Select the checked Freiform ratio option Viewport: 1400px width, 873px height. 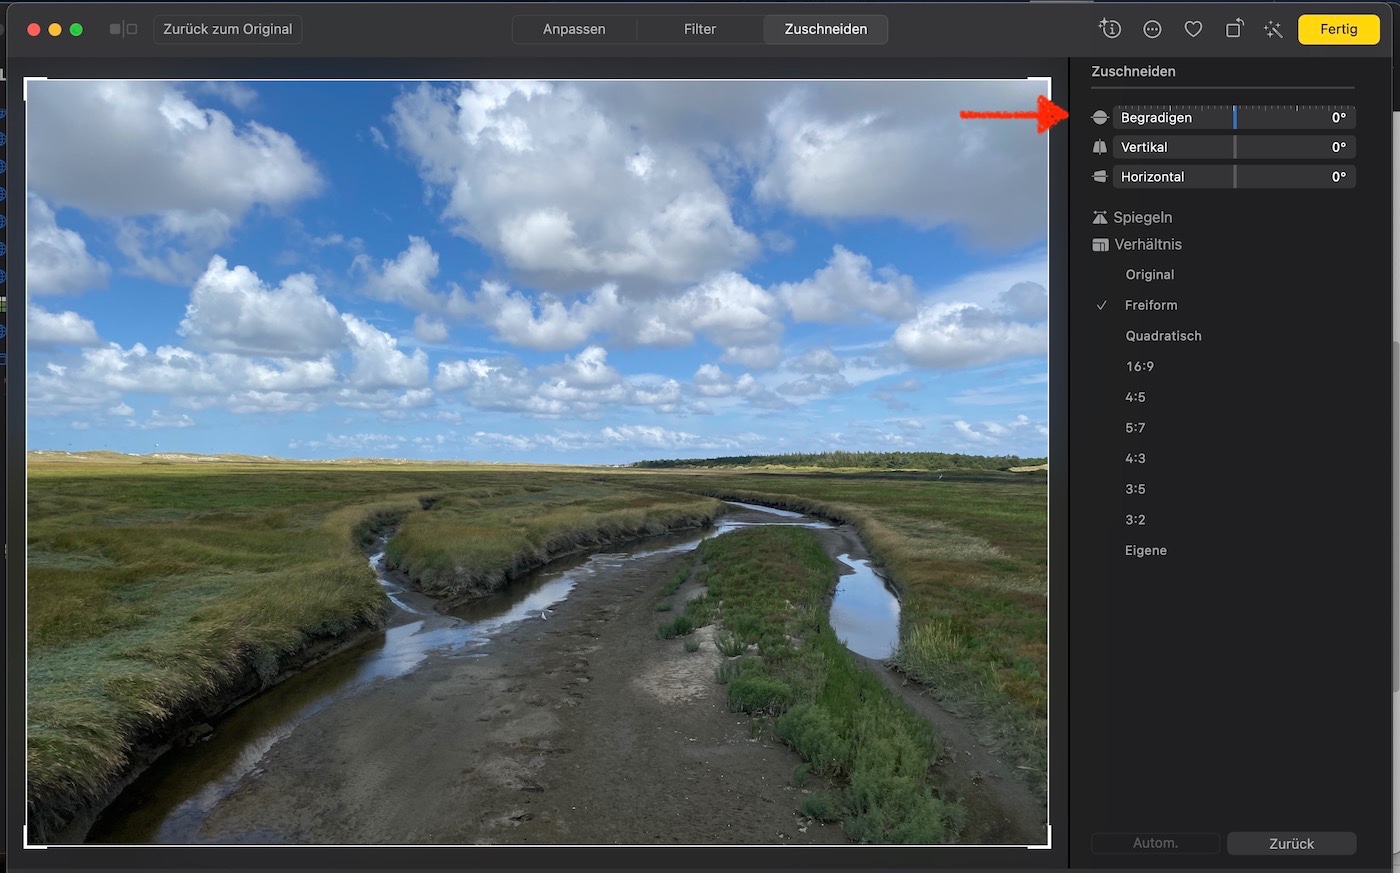pos(1150,305)
